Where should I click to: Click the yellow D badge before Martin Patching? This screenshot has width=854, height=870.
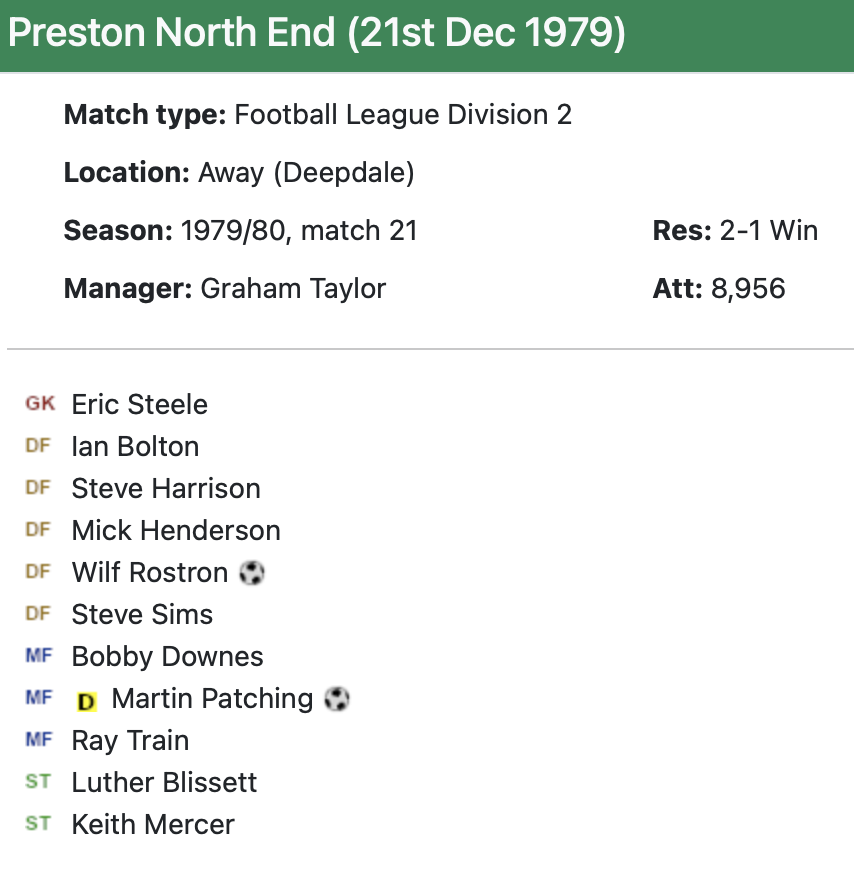[x=87, y=701]
